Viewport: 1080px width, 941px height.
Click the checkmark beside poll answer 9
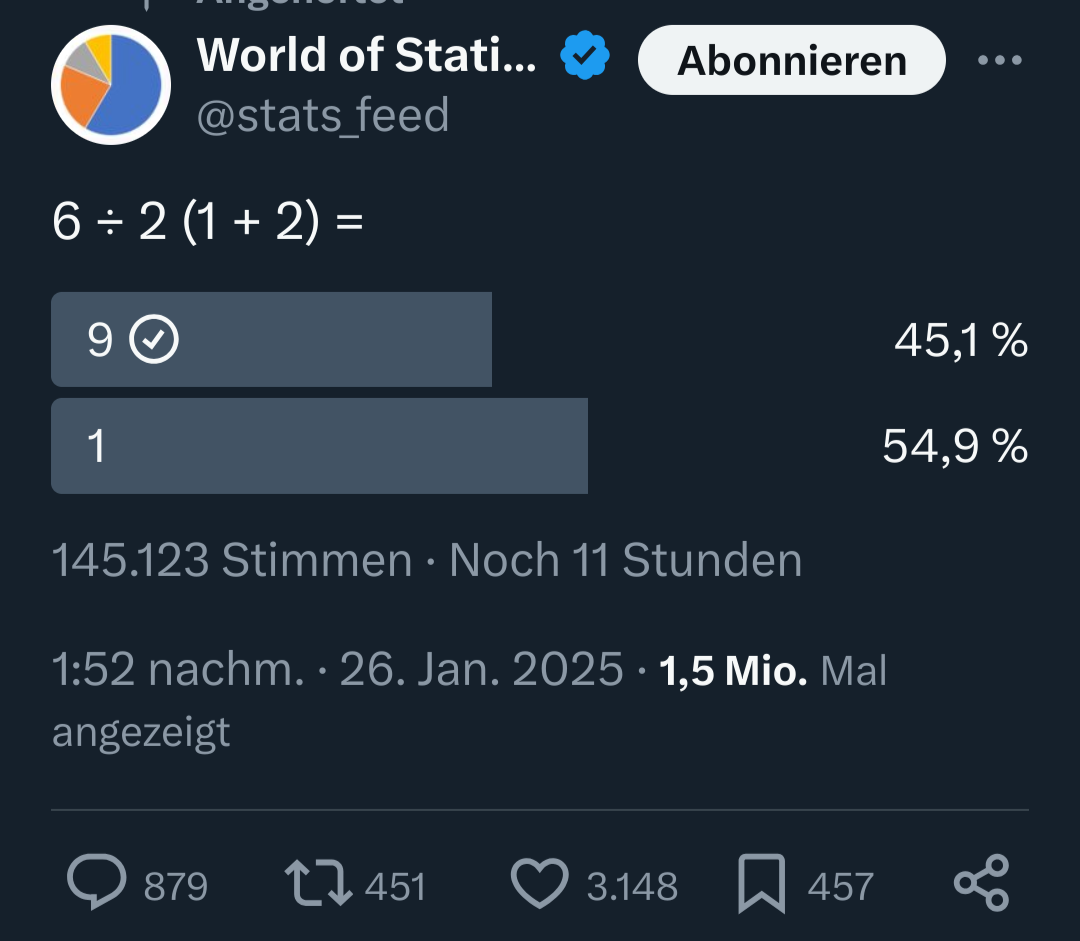(155, 341)
